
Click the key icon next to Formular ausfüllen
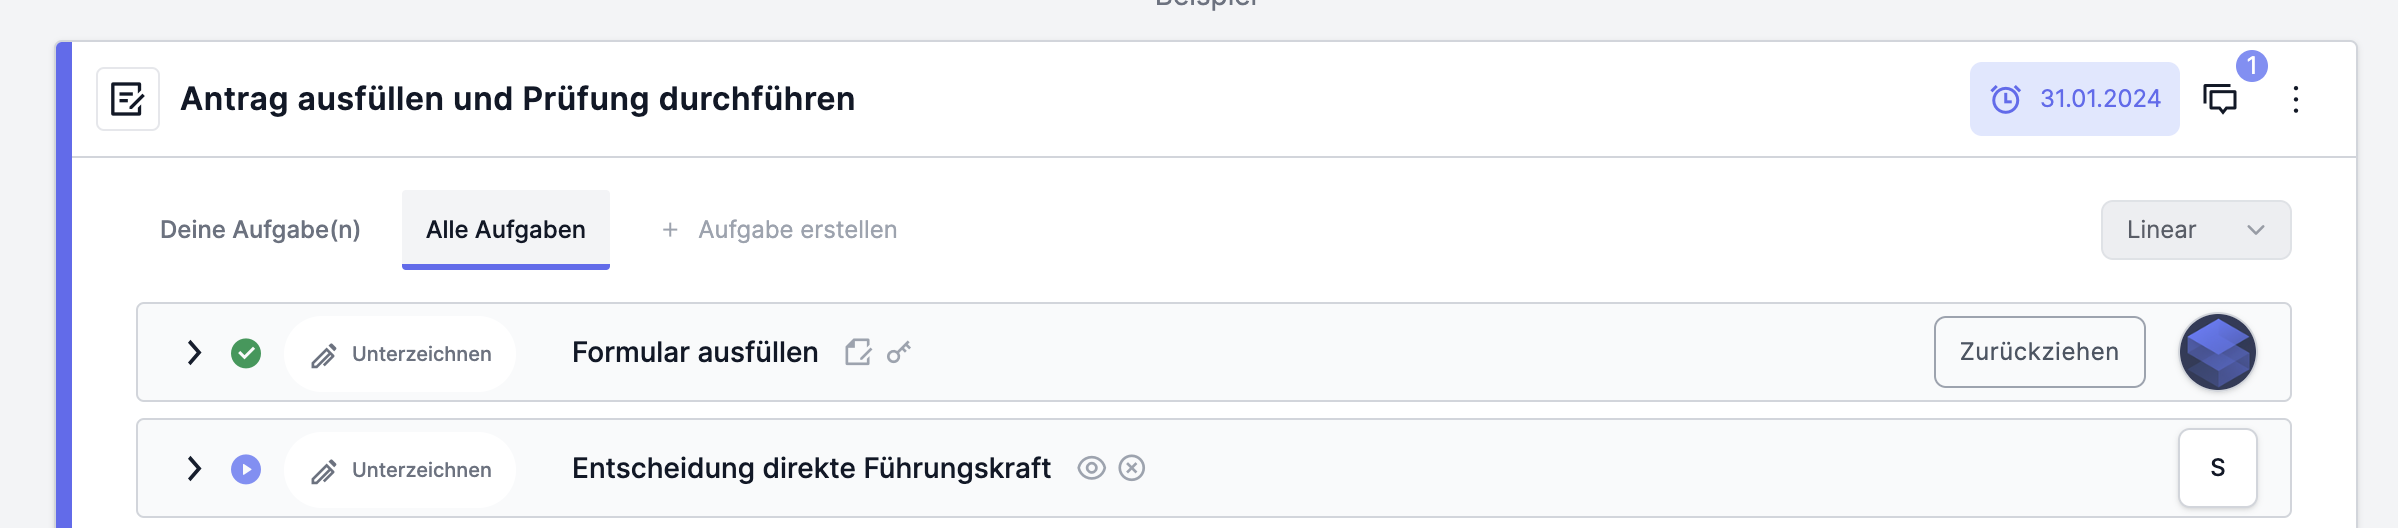click(899, 352)
